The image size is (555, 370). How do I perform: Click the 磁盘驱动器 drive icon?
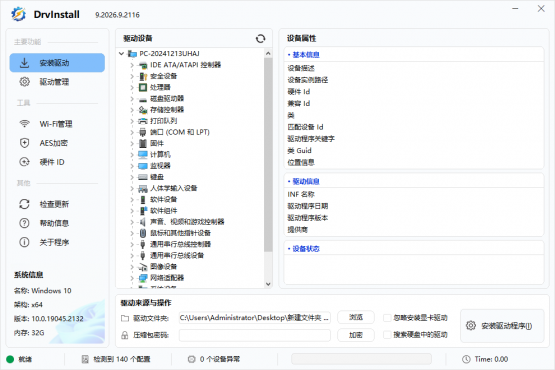[x=143, y=99]
